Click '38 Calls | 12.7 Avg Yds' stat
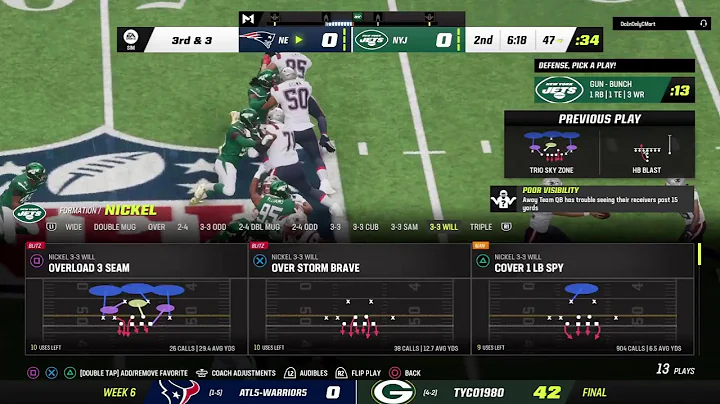The image size is (720, 404). (426, 348)
